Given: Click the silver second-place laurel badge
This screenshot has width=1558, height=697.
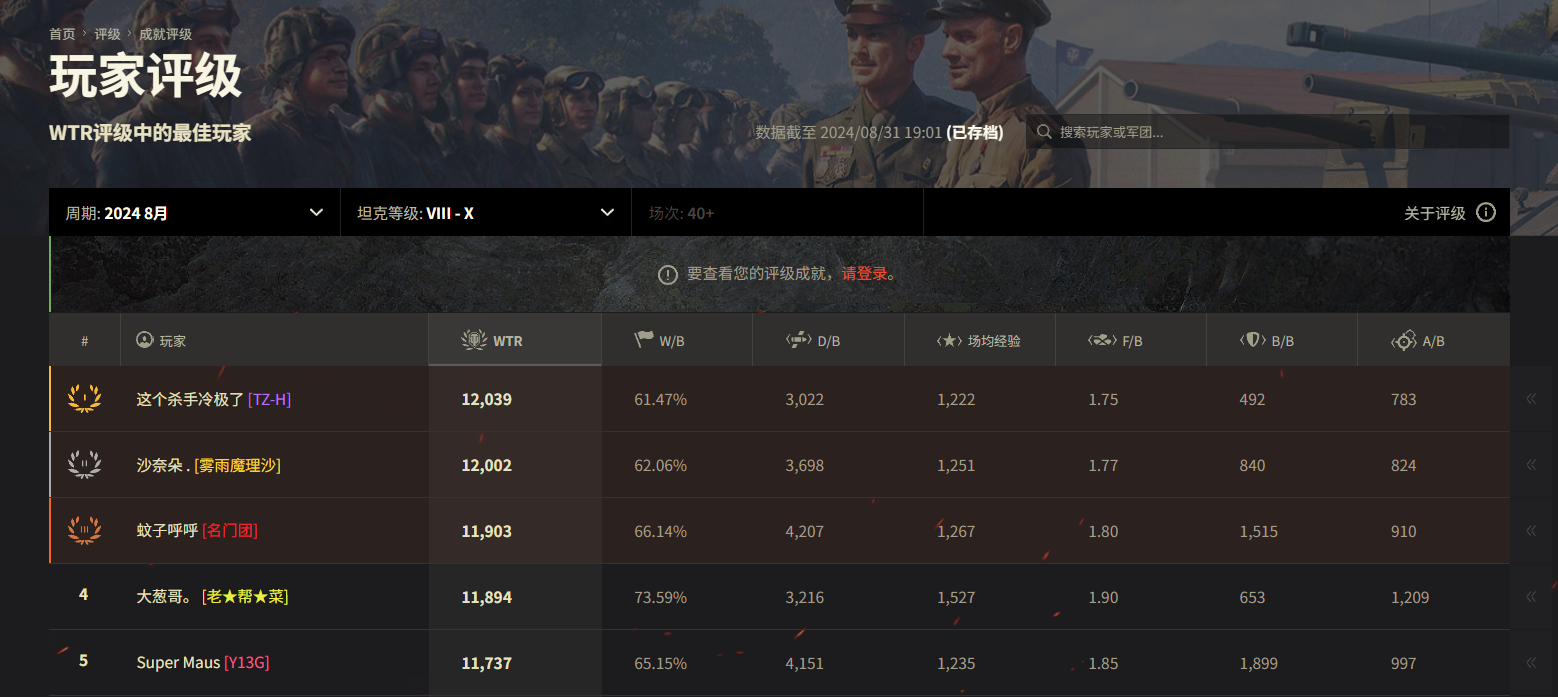Looking at the screenshot, I should pyautogui.click(x=84, y=465).
